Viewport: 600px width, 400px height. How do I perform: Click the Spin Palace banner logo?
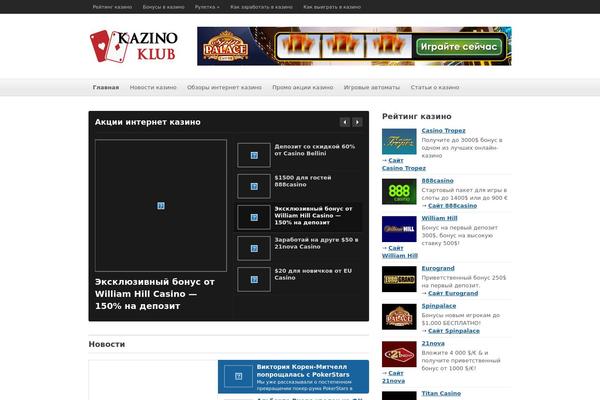[x=225, y=47]
